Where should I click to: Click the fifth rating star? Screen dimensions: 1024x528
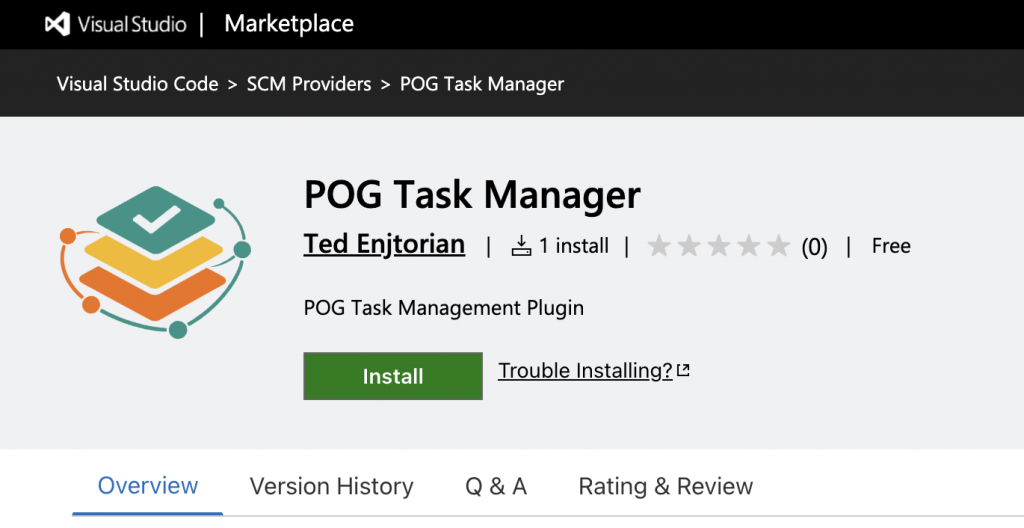[x=778, y=246]
